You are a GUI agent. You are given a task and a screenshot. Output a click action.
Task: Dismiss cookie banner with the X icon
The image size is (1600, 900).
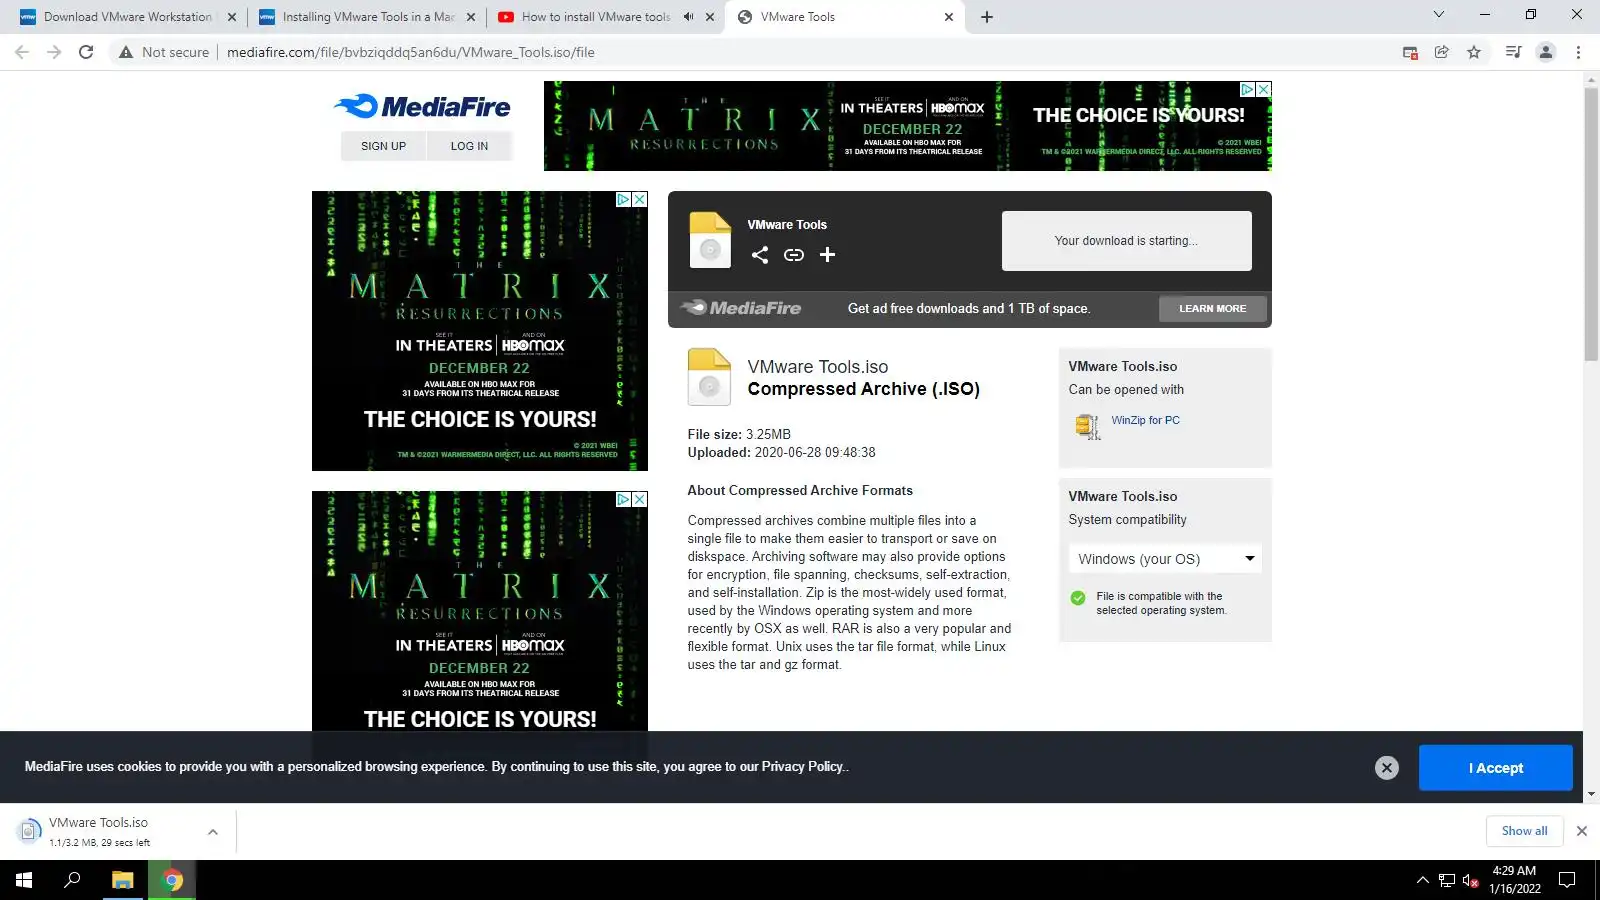[x=1386, y=767]
